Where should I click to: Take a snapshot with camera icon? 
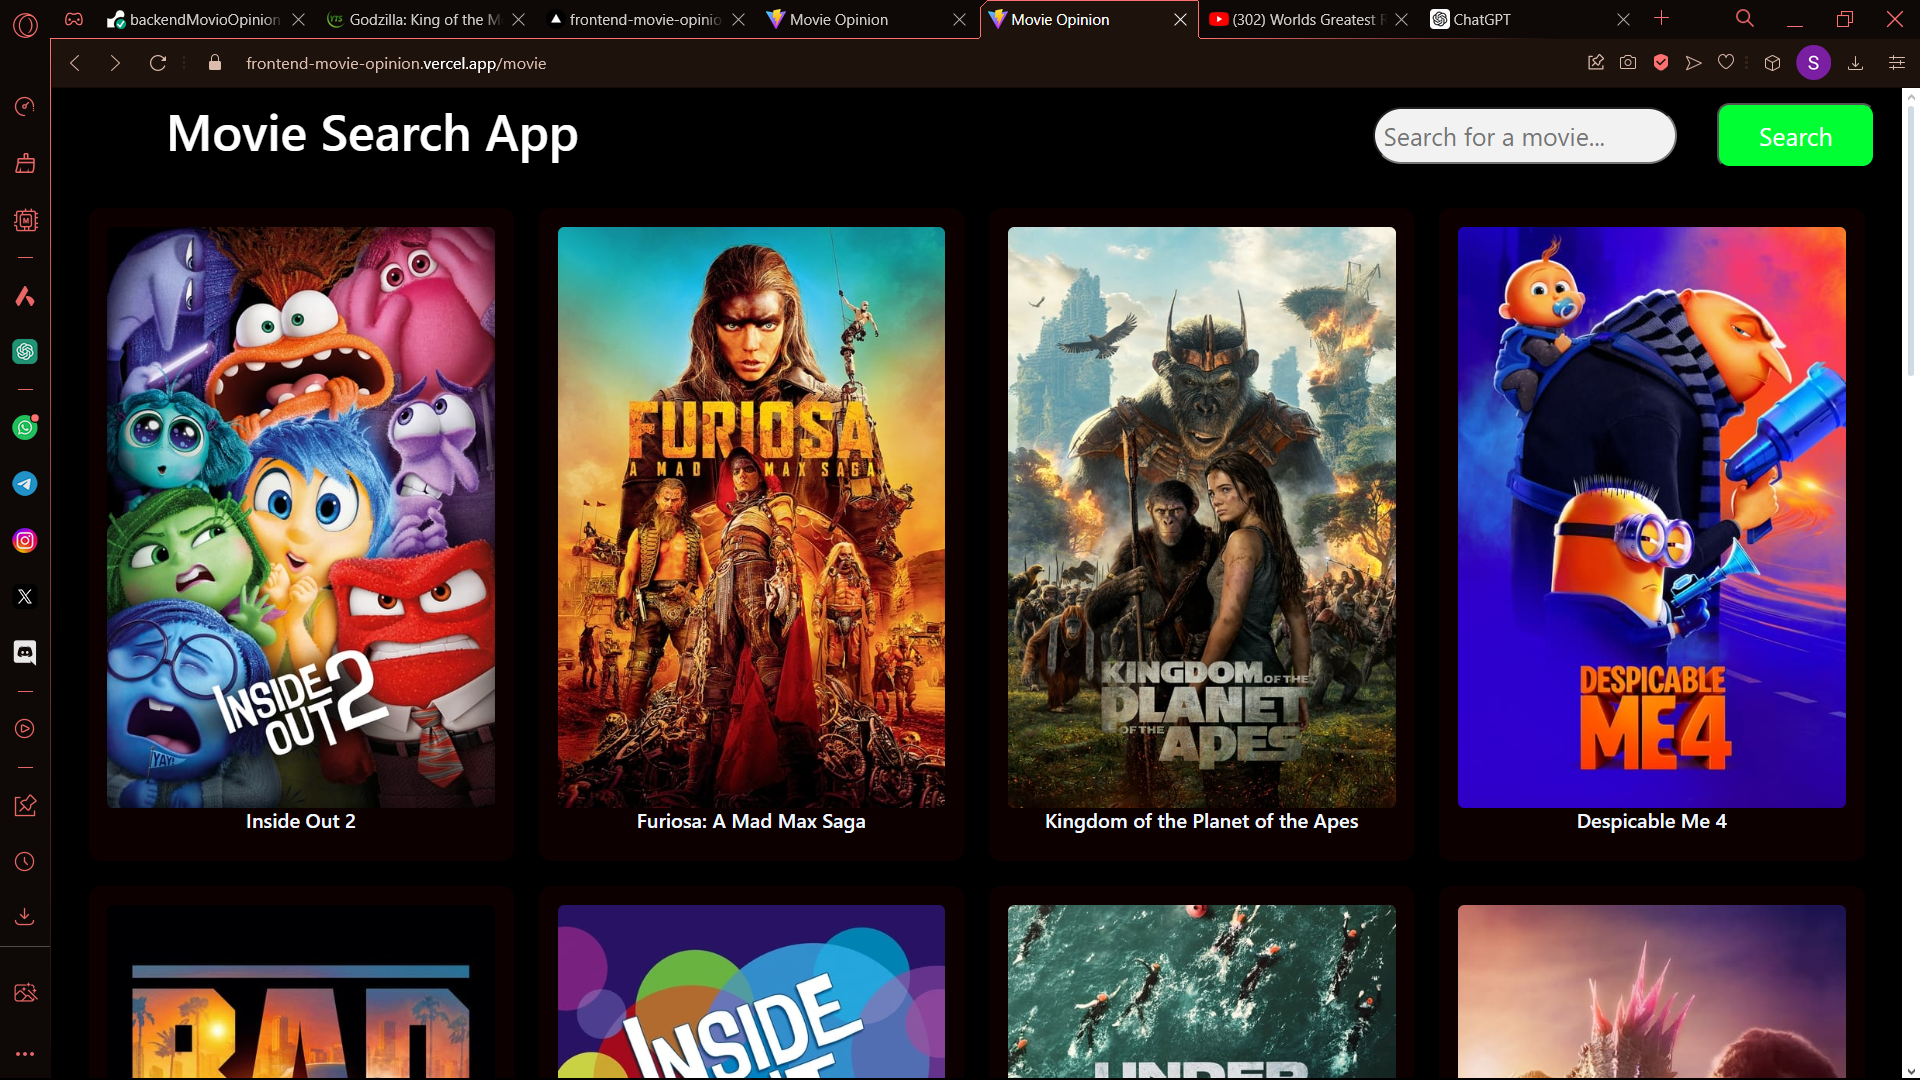pyautogui.click(x=1628, y=63)
